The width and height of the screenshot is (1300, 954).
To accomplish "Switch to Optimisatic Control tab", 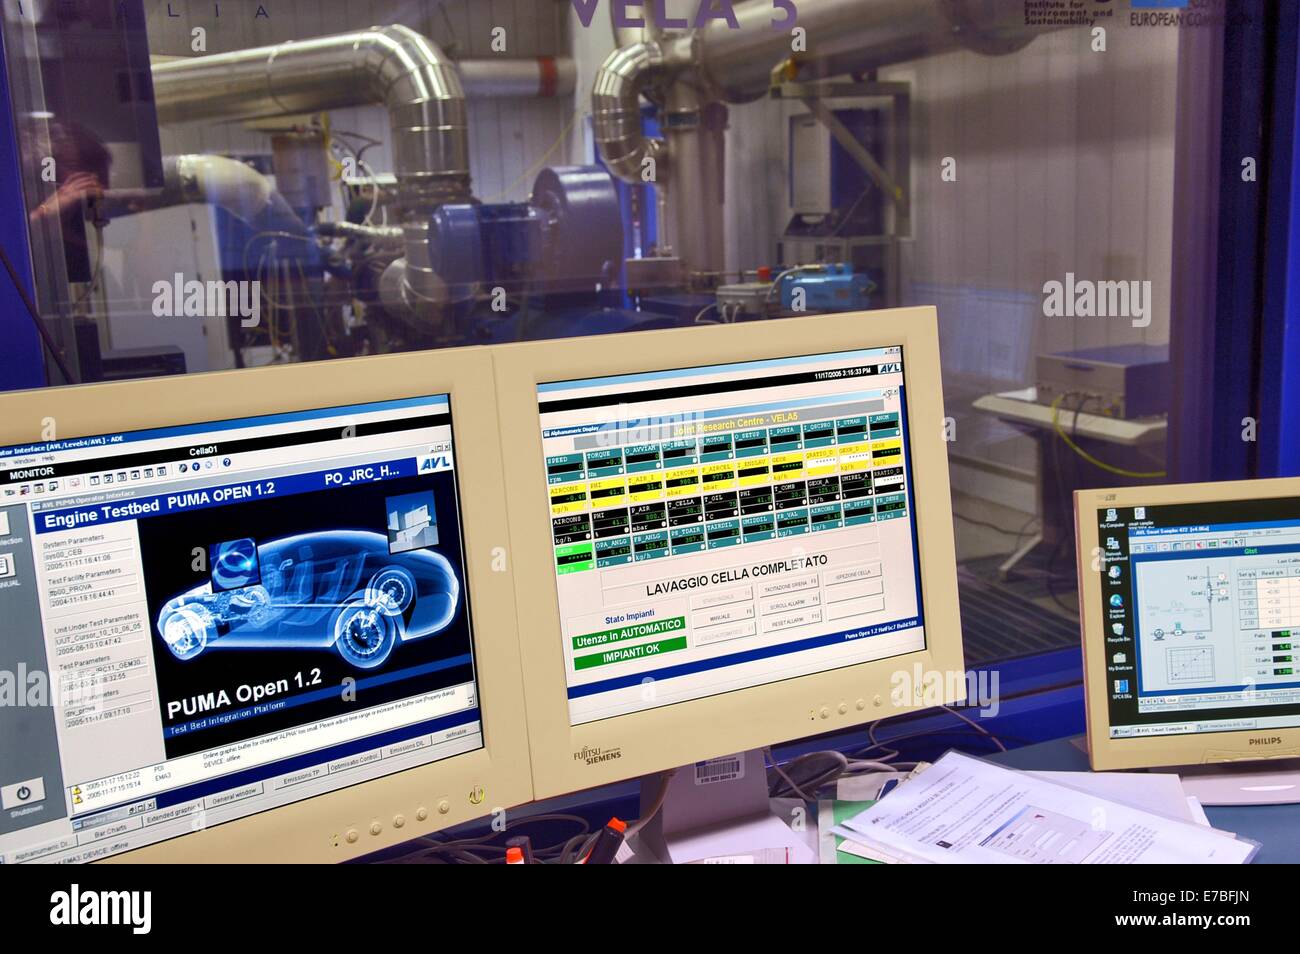I will point(355,762).
